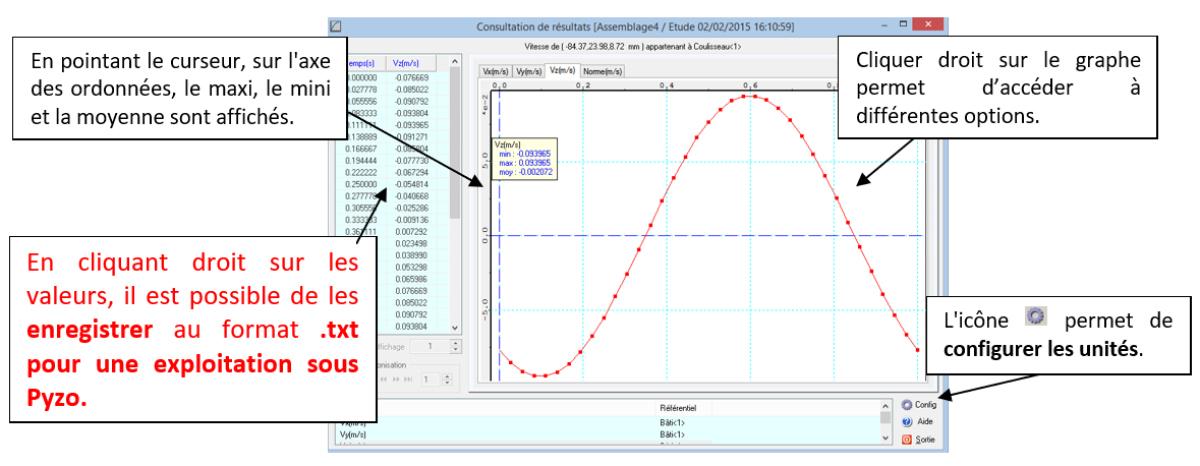Click the graph title Vitesse de … Coulisseau<1>
This screenshot has height=466, width=1200.
click(632, 47)
